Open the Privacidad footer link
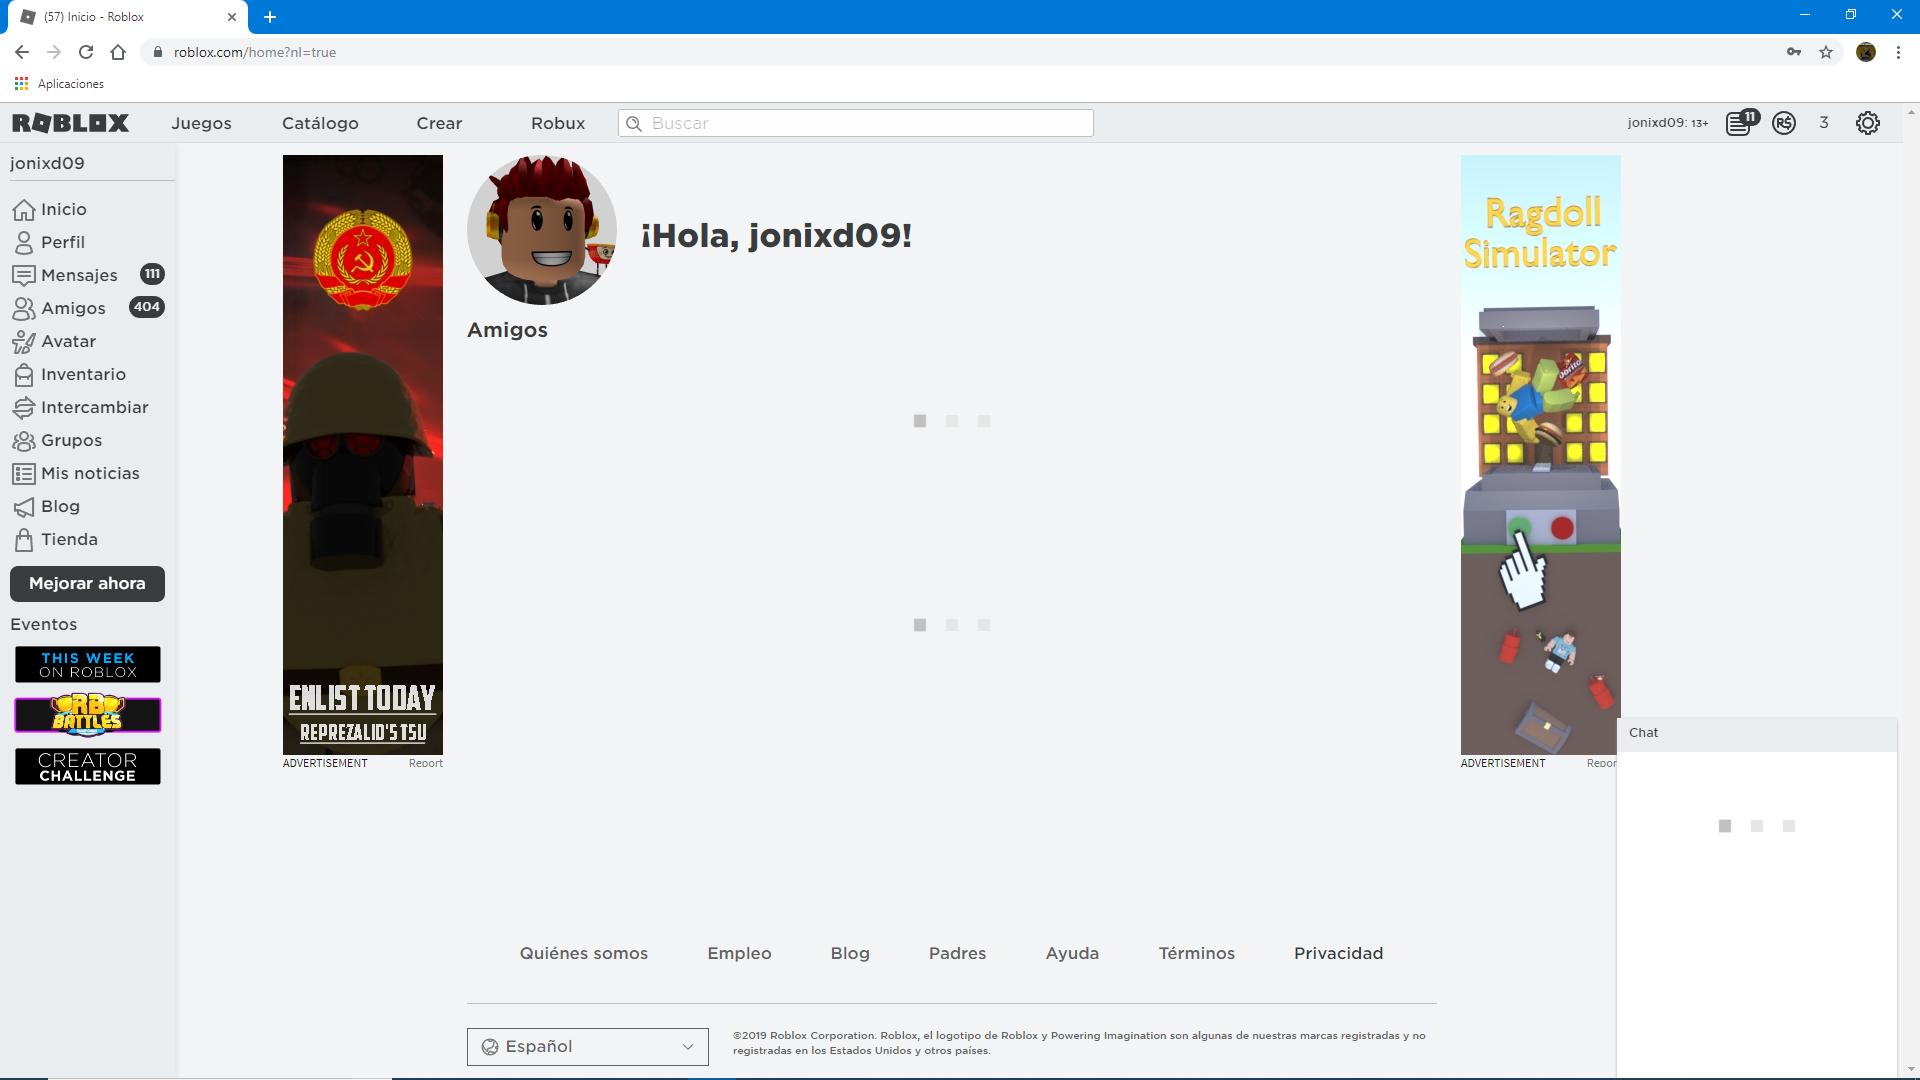The width and height of the screenshot is (1920, 1080). 1338,953
